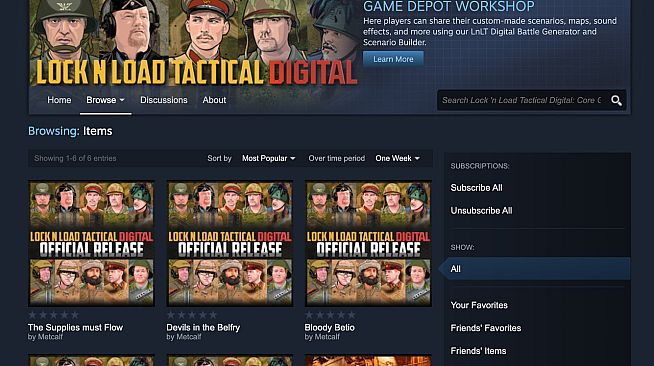Image resolution: width=654 pixels, height=366 pixels.
Task: Click Bloody Belio title link
Action: click(x=330, y=328)
